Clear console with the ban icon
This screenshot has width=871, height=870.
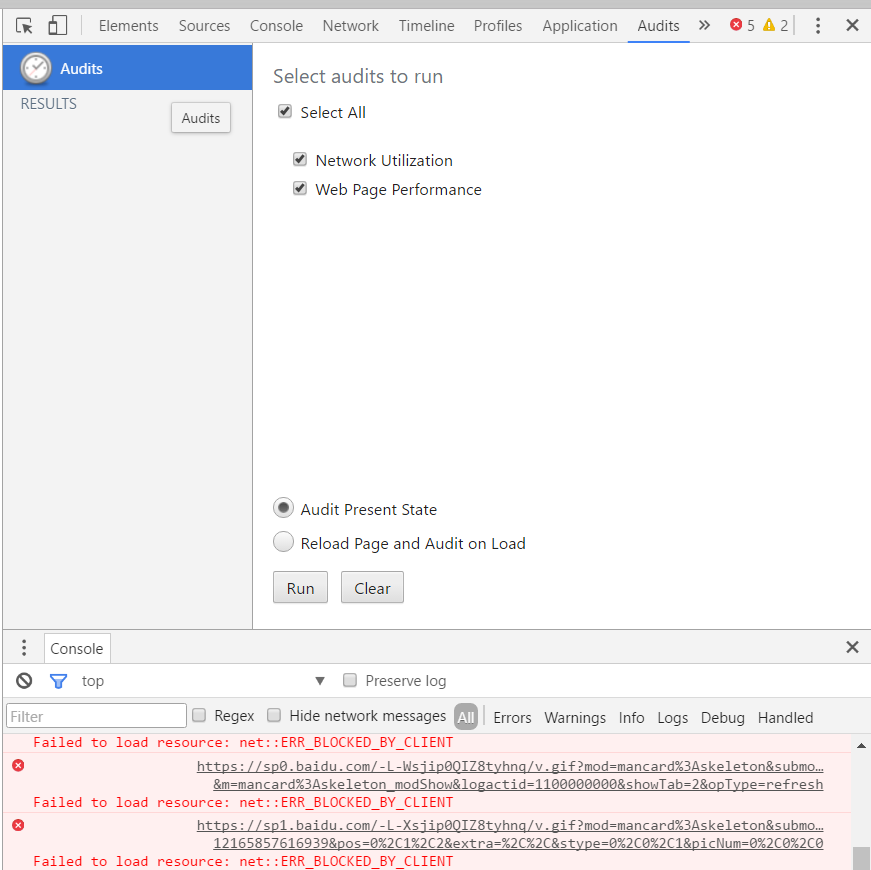coord(24,681)
